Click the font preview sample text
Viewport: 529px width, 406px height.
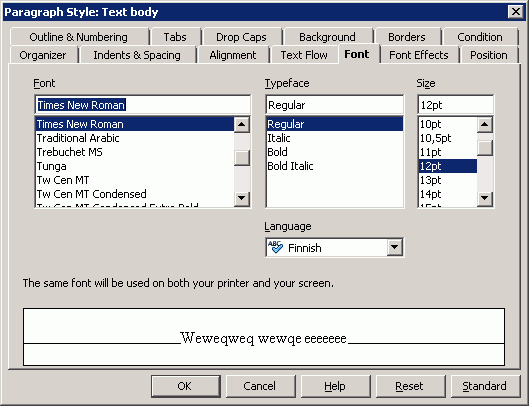tap(263, 338)
